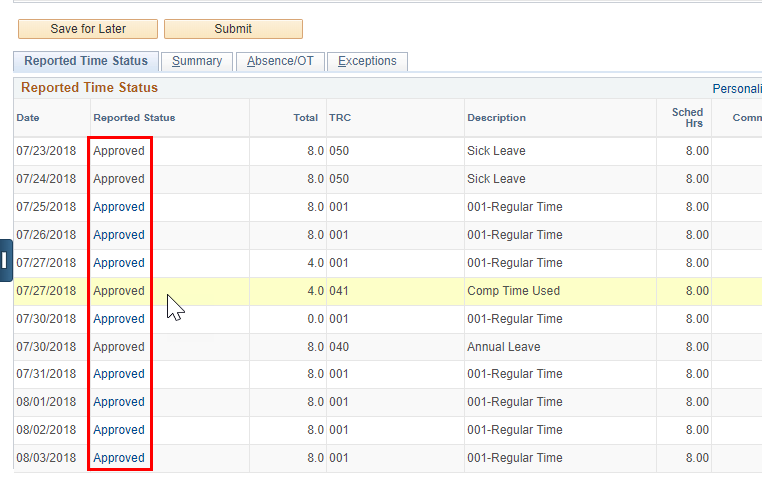
Task: Open Approved status link for 07/25/2018
Action: (x=119, y=207)
